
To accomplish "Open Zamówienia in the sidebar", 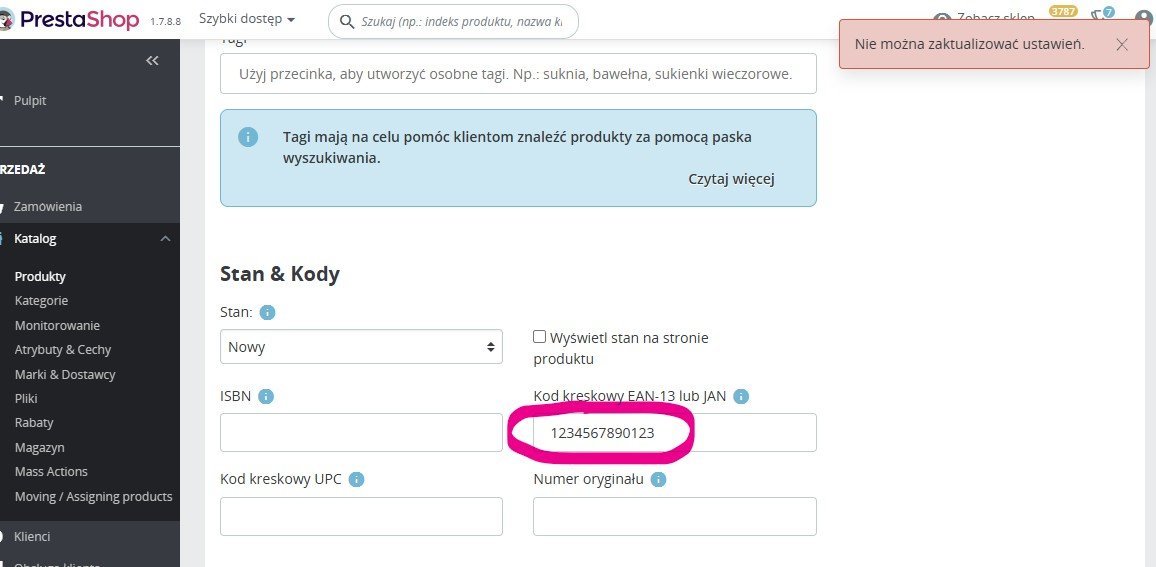I will click(x=48, y=207).
